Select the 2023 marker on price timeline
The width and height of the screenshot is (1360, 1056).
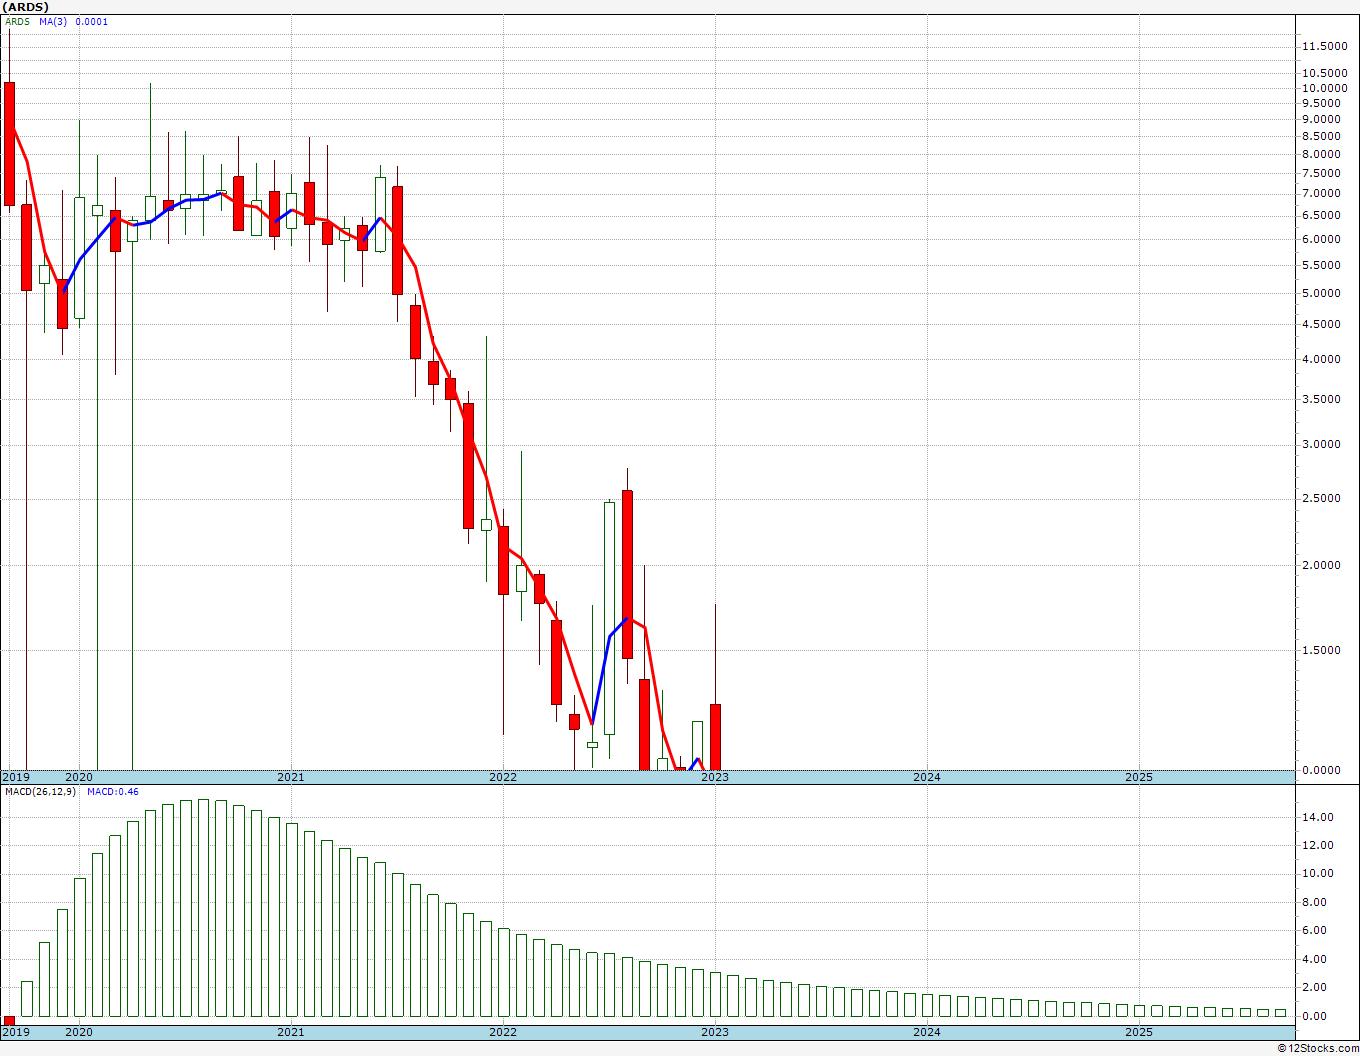(x=714, y=777)
